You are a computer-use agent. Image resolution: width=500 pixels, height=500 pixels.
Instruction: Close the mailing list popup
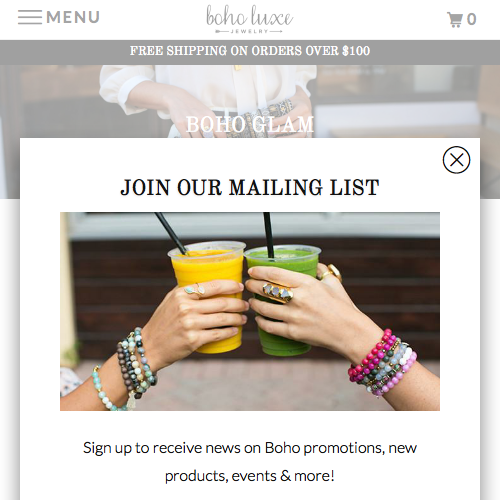456,160
